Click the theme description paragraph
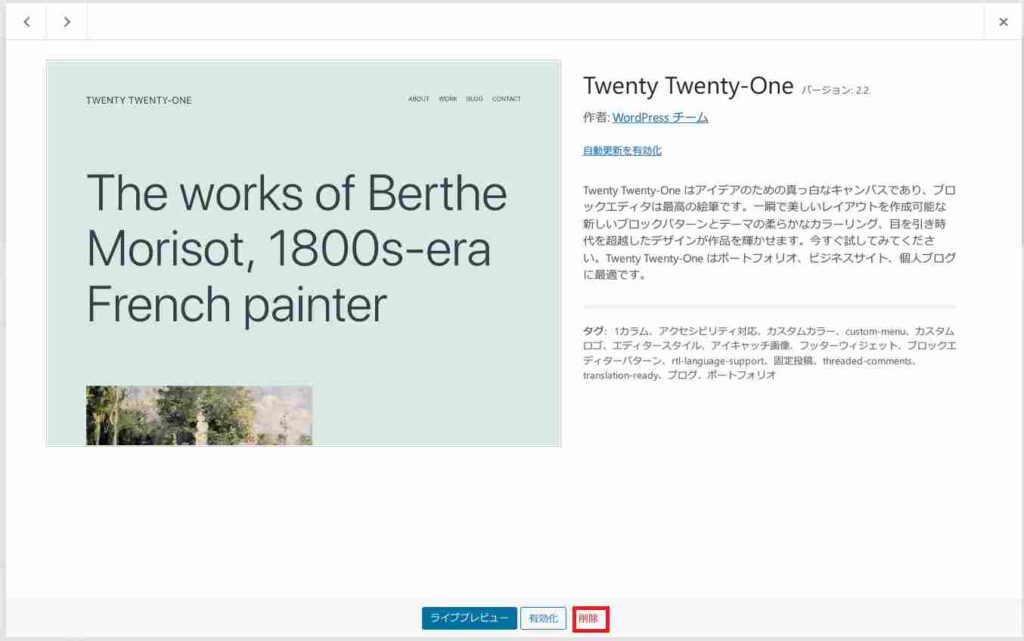The width and height of the screenshot is (1024, 641). click(769, 232)
